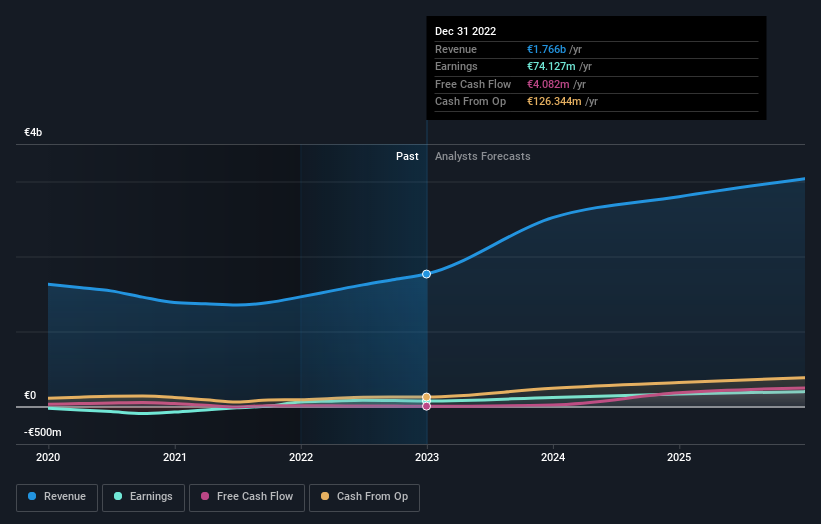
Task: Select the Free Cash Flow marker at 2023
Action: coord(427,406)
